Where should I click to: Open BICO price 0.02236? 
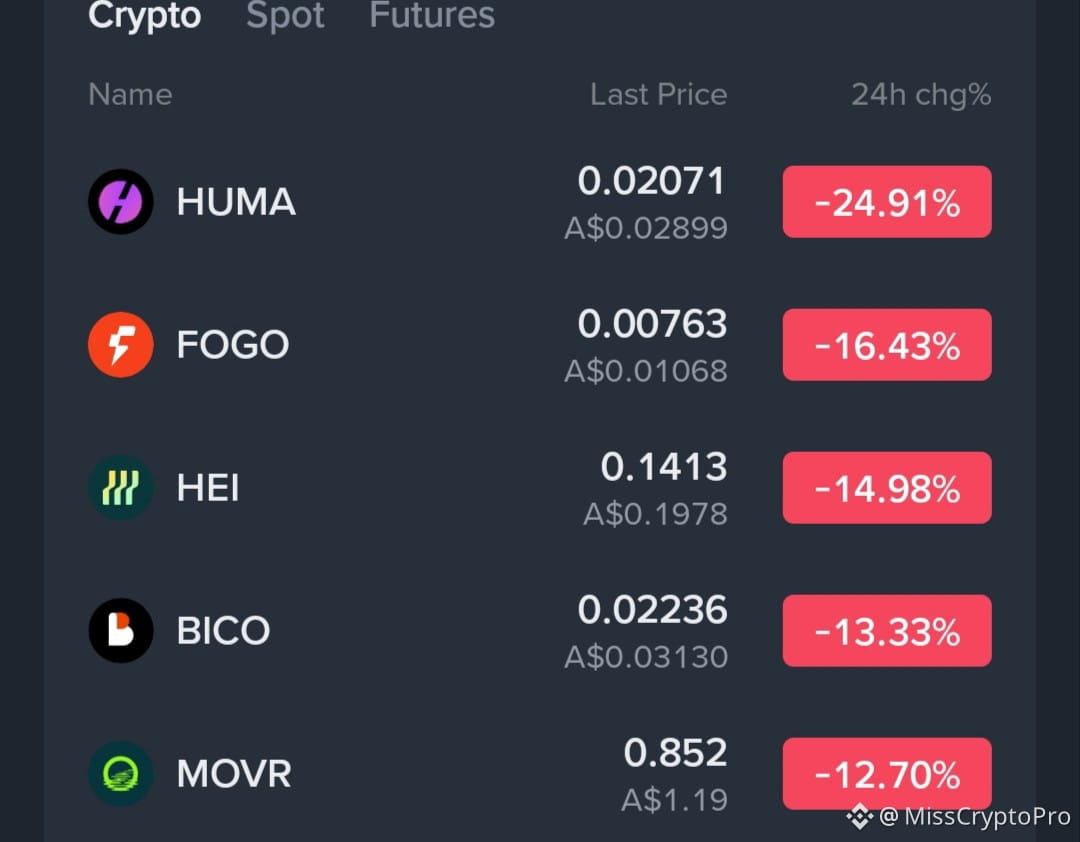652,610
